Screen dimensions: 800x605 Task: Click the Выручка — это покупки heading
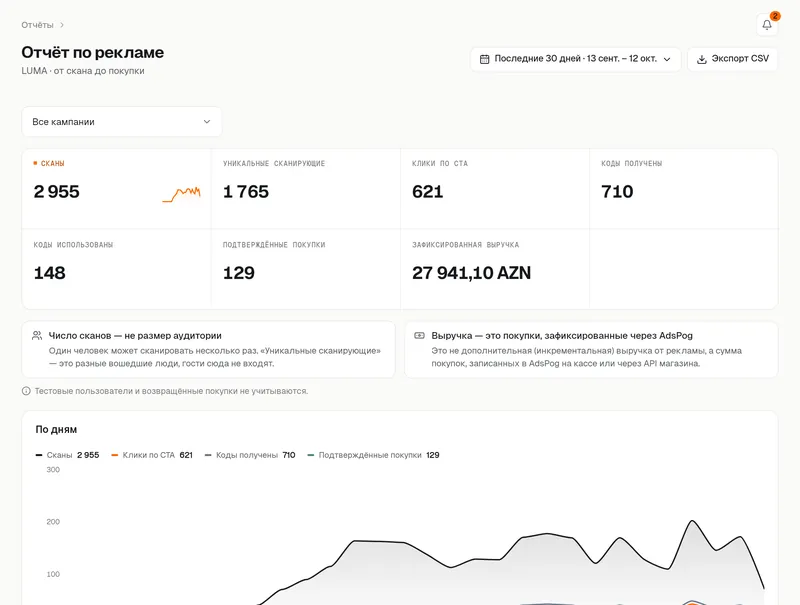562,336
